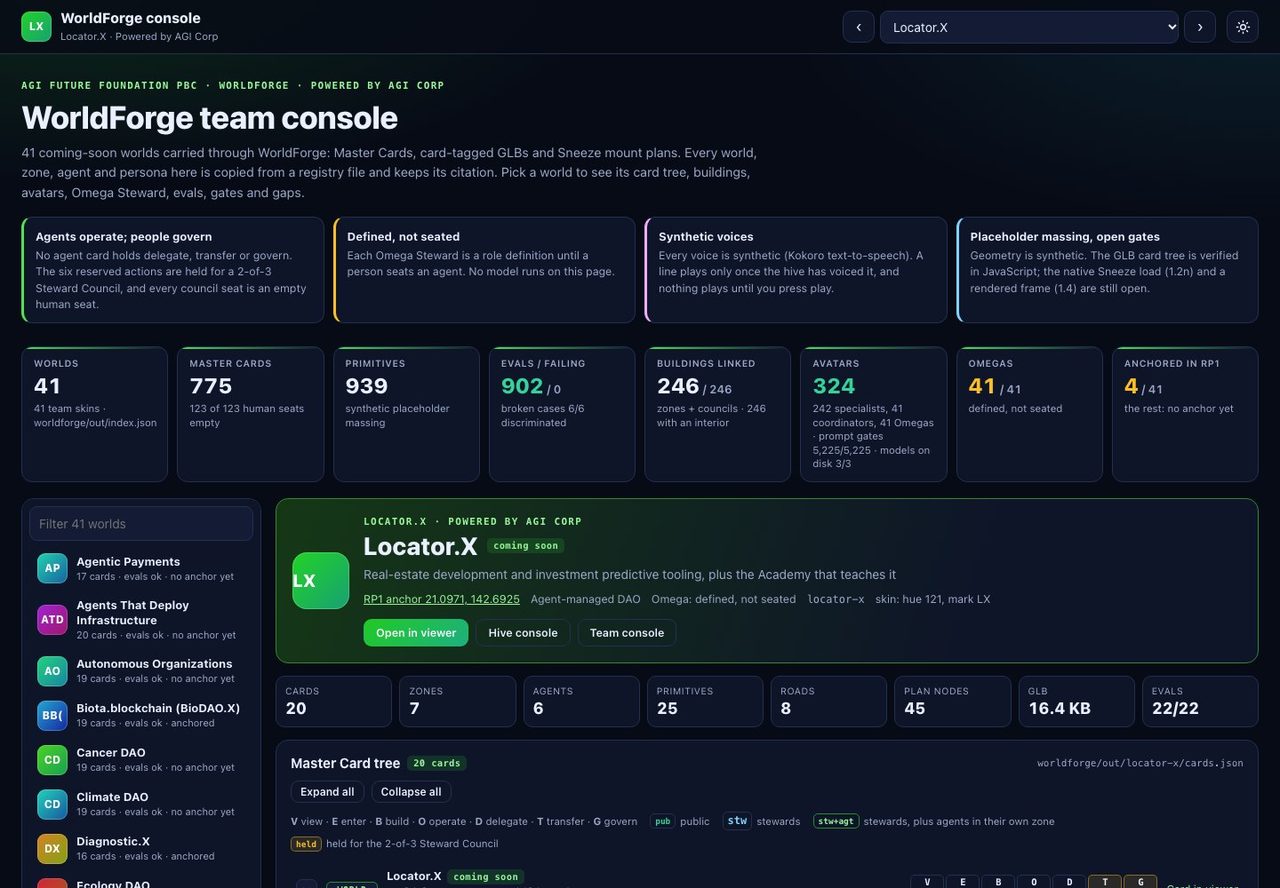Click the Cancer DAO CD icon
Viewport: 1280px width, 888px height.
[x=52, y=760]
